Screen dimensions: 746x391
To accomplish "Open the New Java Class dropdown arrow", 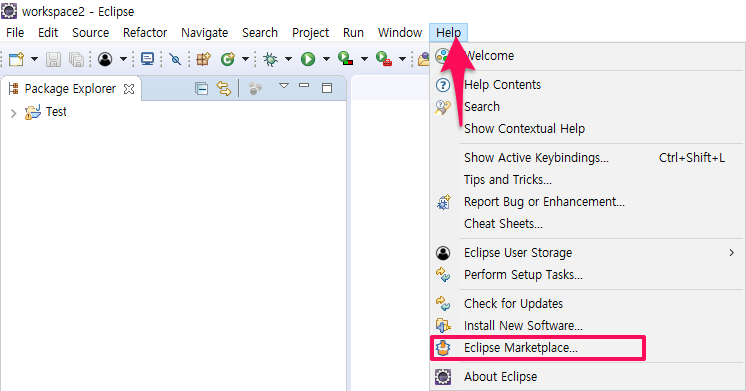I will (245, 59).
